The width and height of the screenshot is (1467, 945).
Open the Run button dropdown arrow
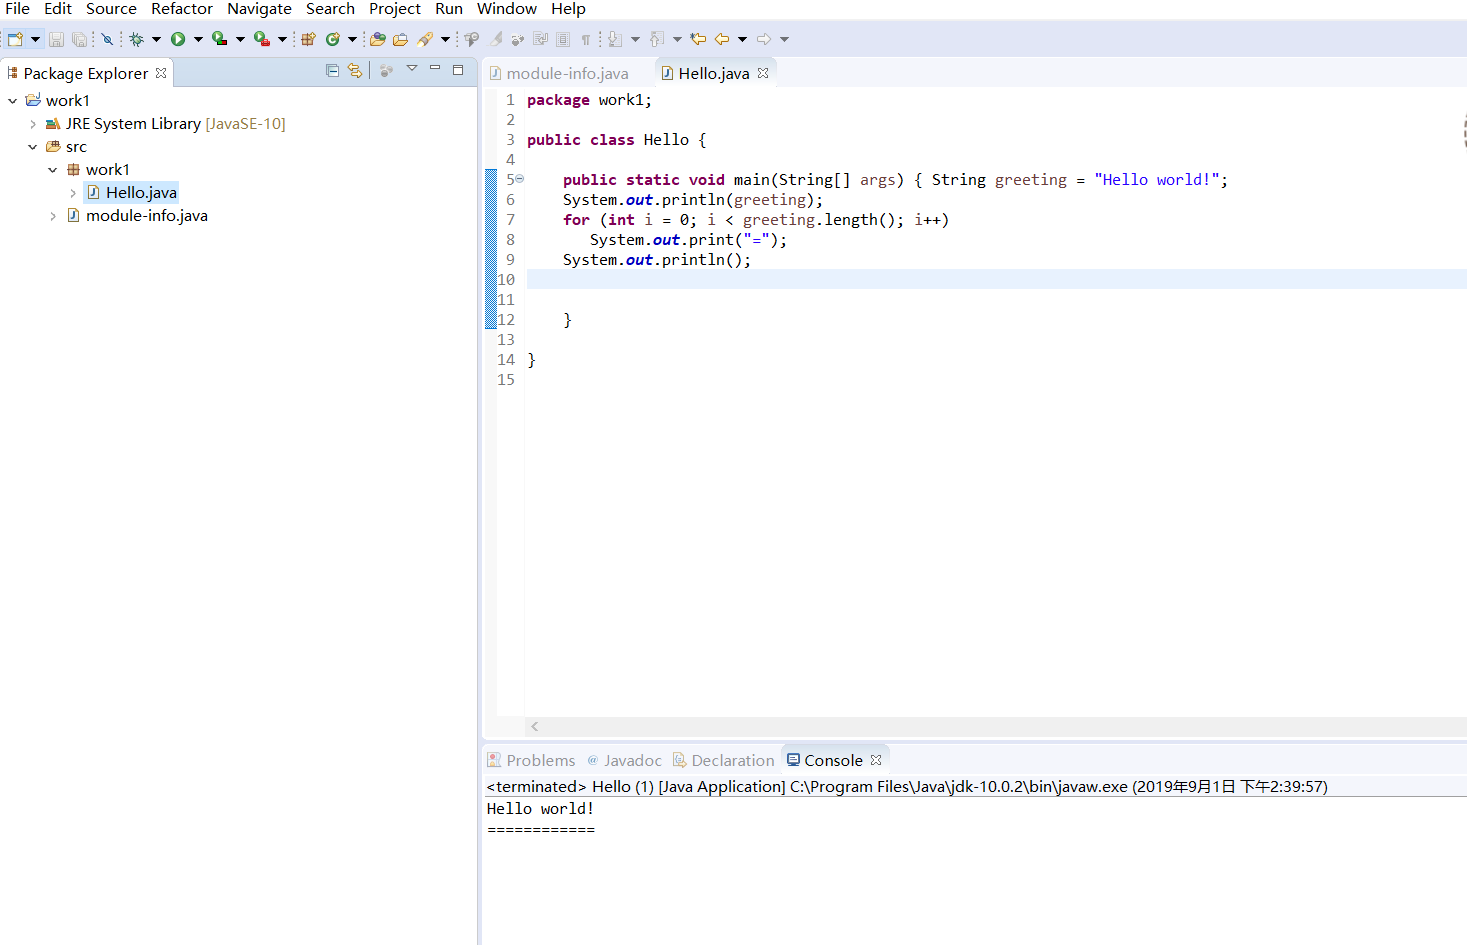pos(198,39)
